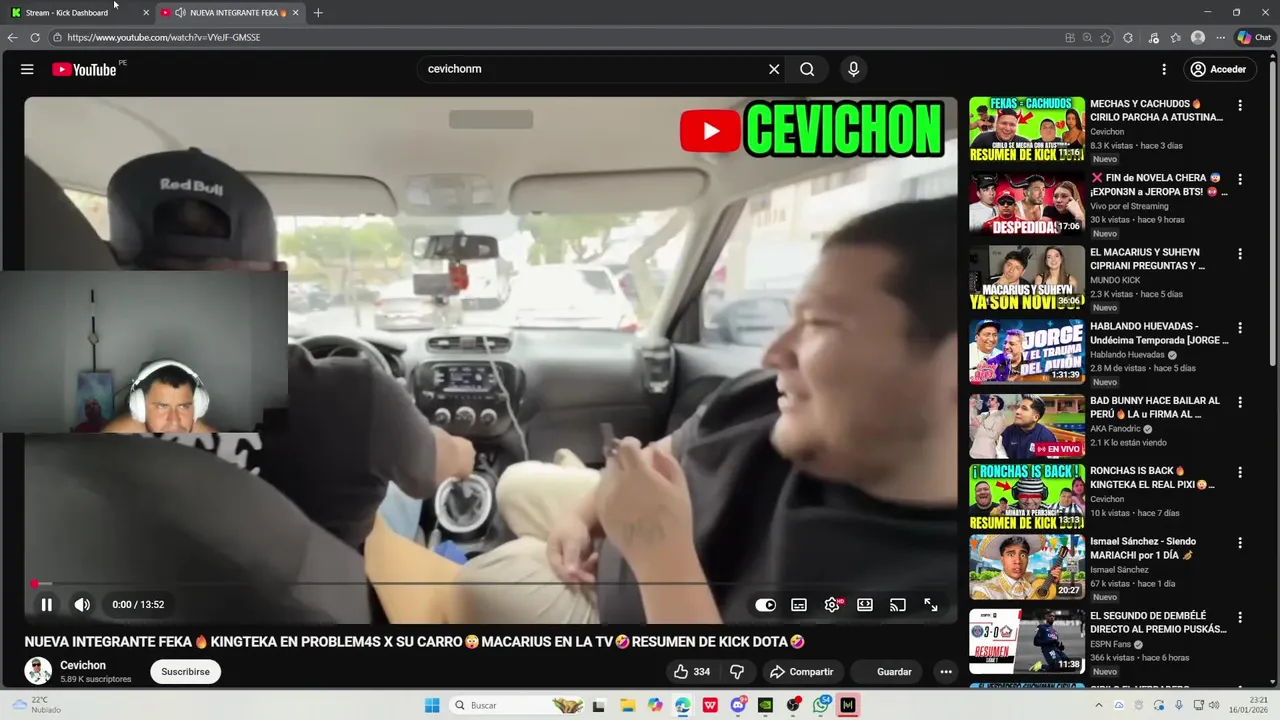Start voice search with microphone

point(853,69)
